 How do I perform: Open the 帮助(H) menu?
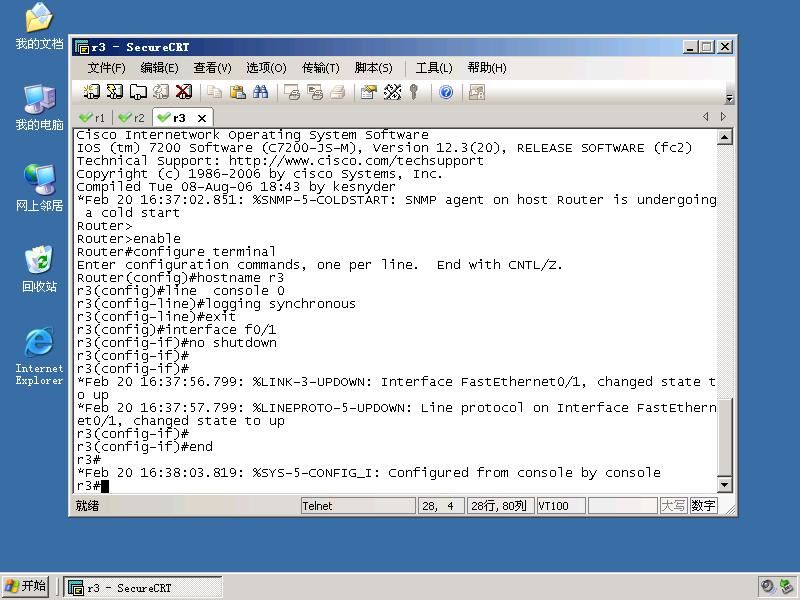[487, 68]
